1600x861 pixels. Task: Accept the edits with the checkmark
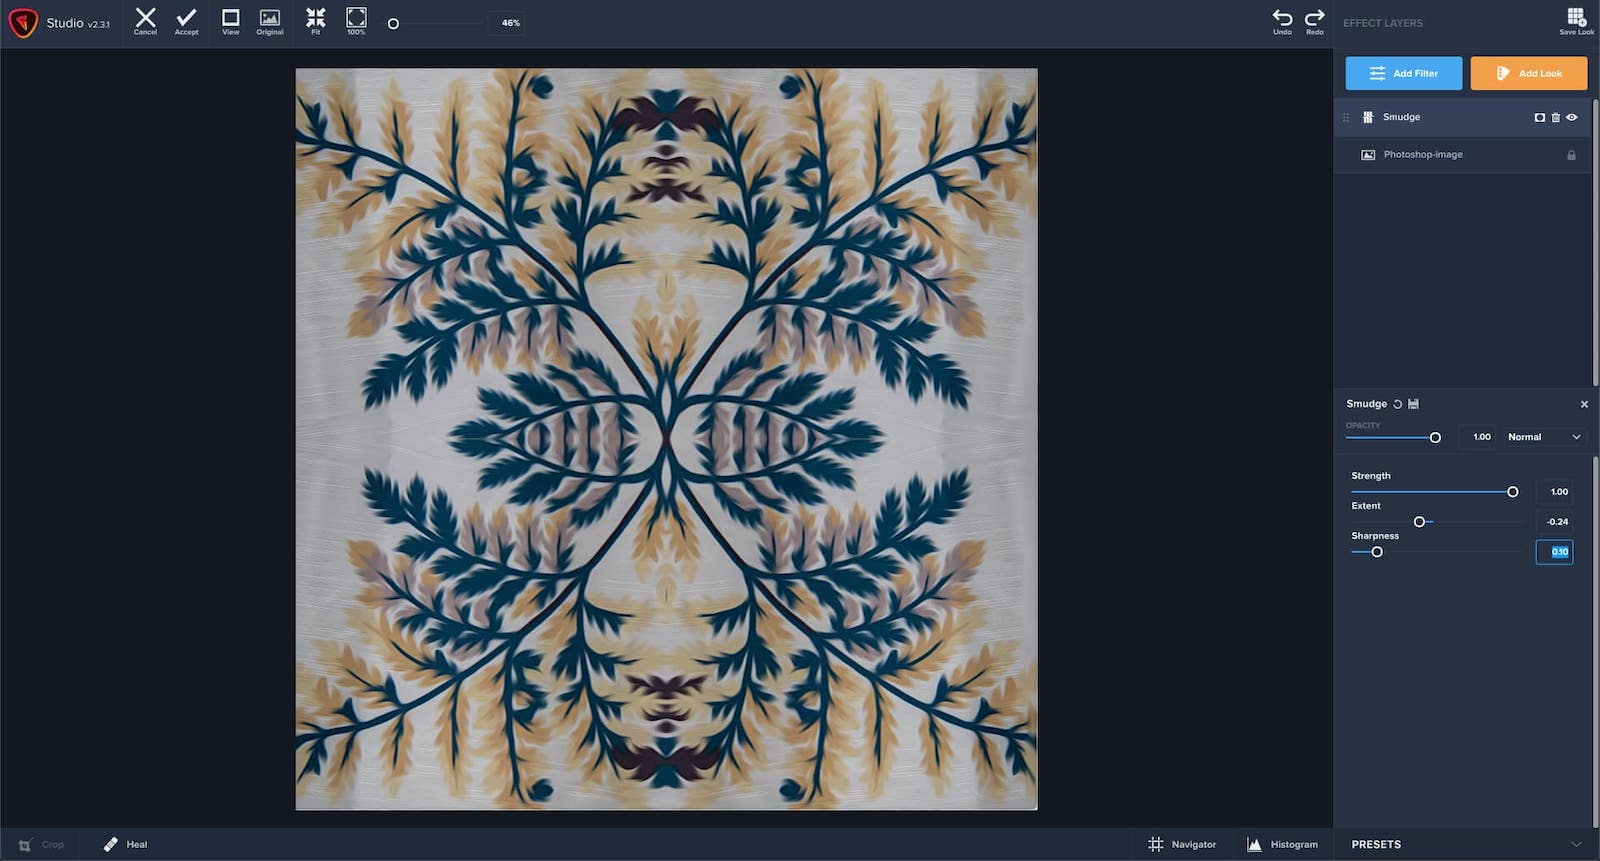pyautogui.click(x=186, y=19)
